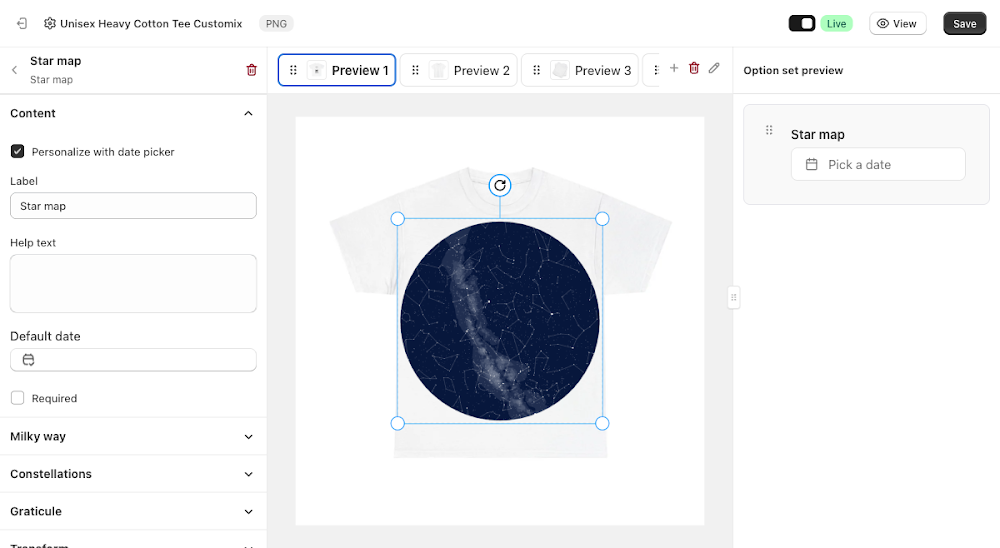Click the View button
Image resolution: width=1000 pixels, height=548 pixels.
pyautogui.click(x=897, y=24)
